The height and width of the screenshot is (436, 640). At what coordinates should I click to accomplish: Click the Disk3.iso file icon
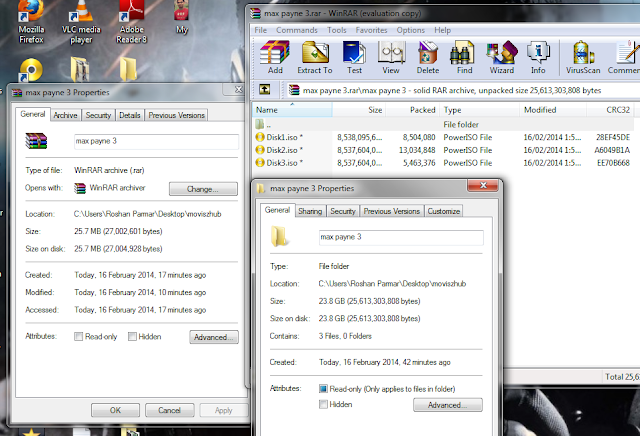[260, 162]
